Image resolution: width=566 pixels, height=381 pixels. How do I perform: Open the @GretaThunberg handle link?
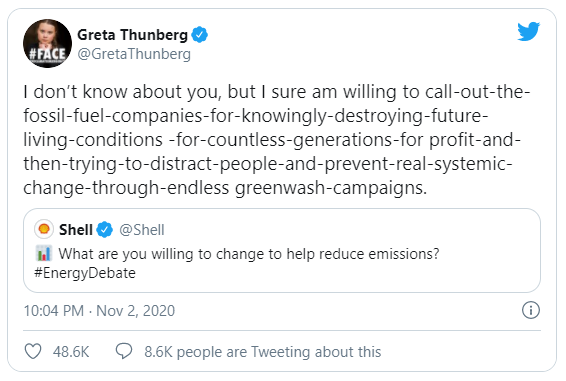[x=134, y=54]
